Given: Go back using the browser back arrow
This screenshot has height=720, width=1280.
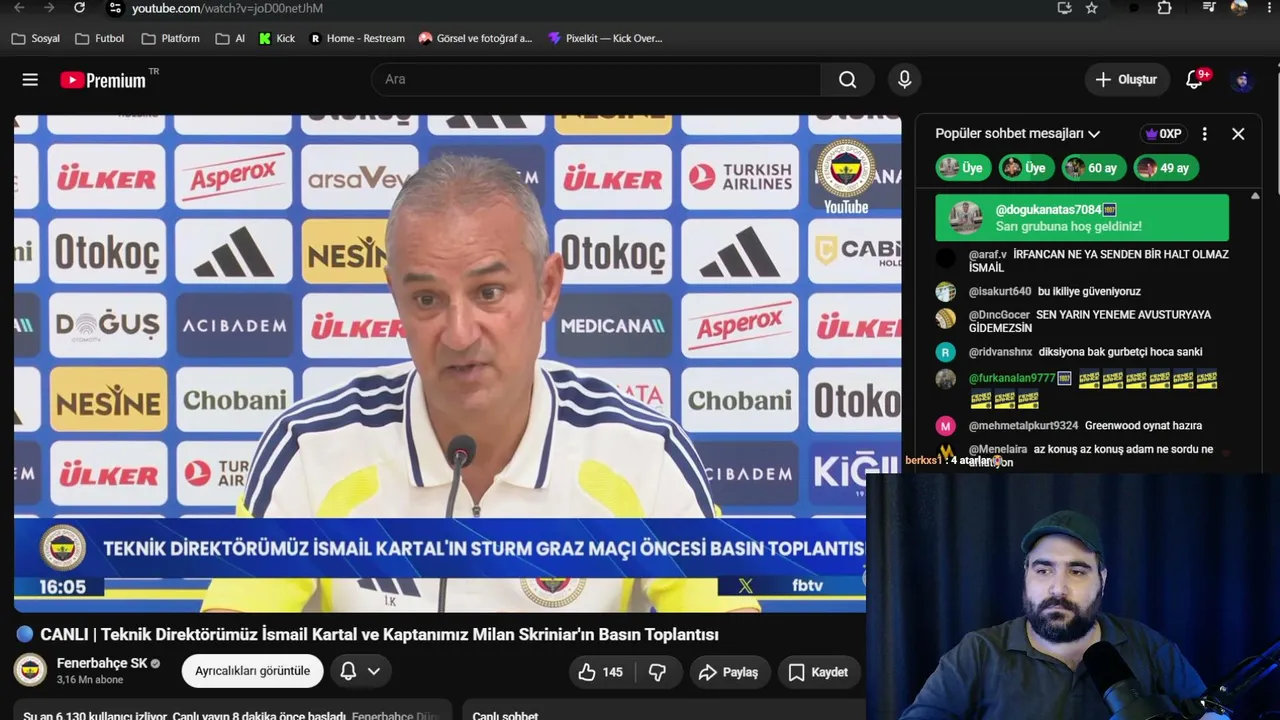Looking at the screenshot, I should (x=19, y=8).
